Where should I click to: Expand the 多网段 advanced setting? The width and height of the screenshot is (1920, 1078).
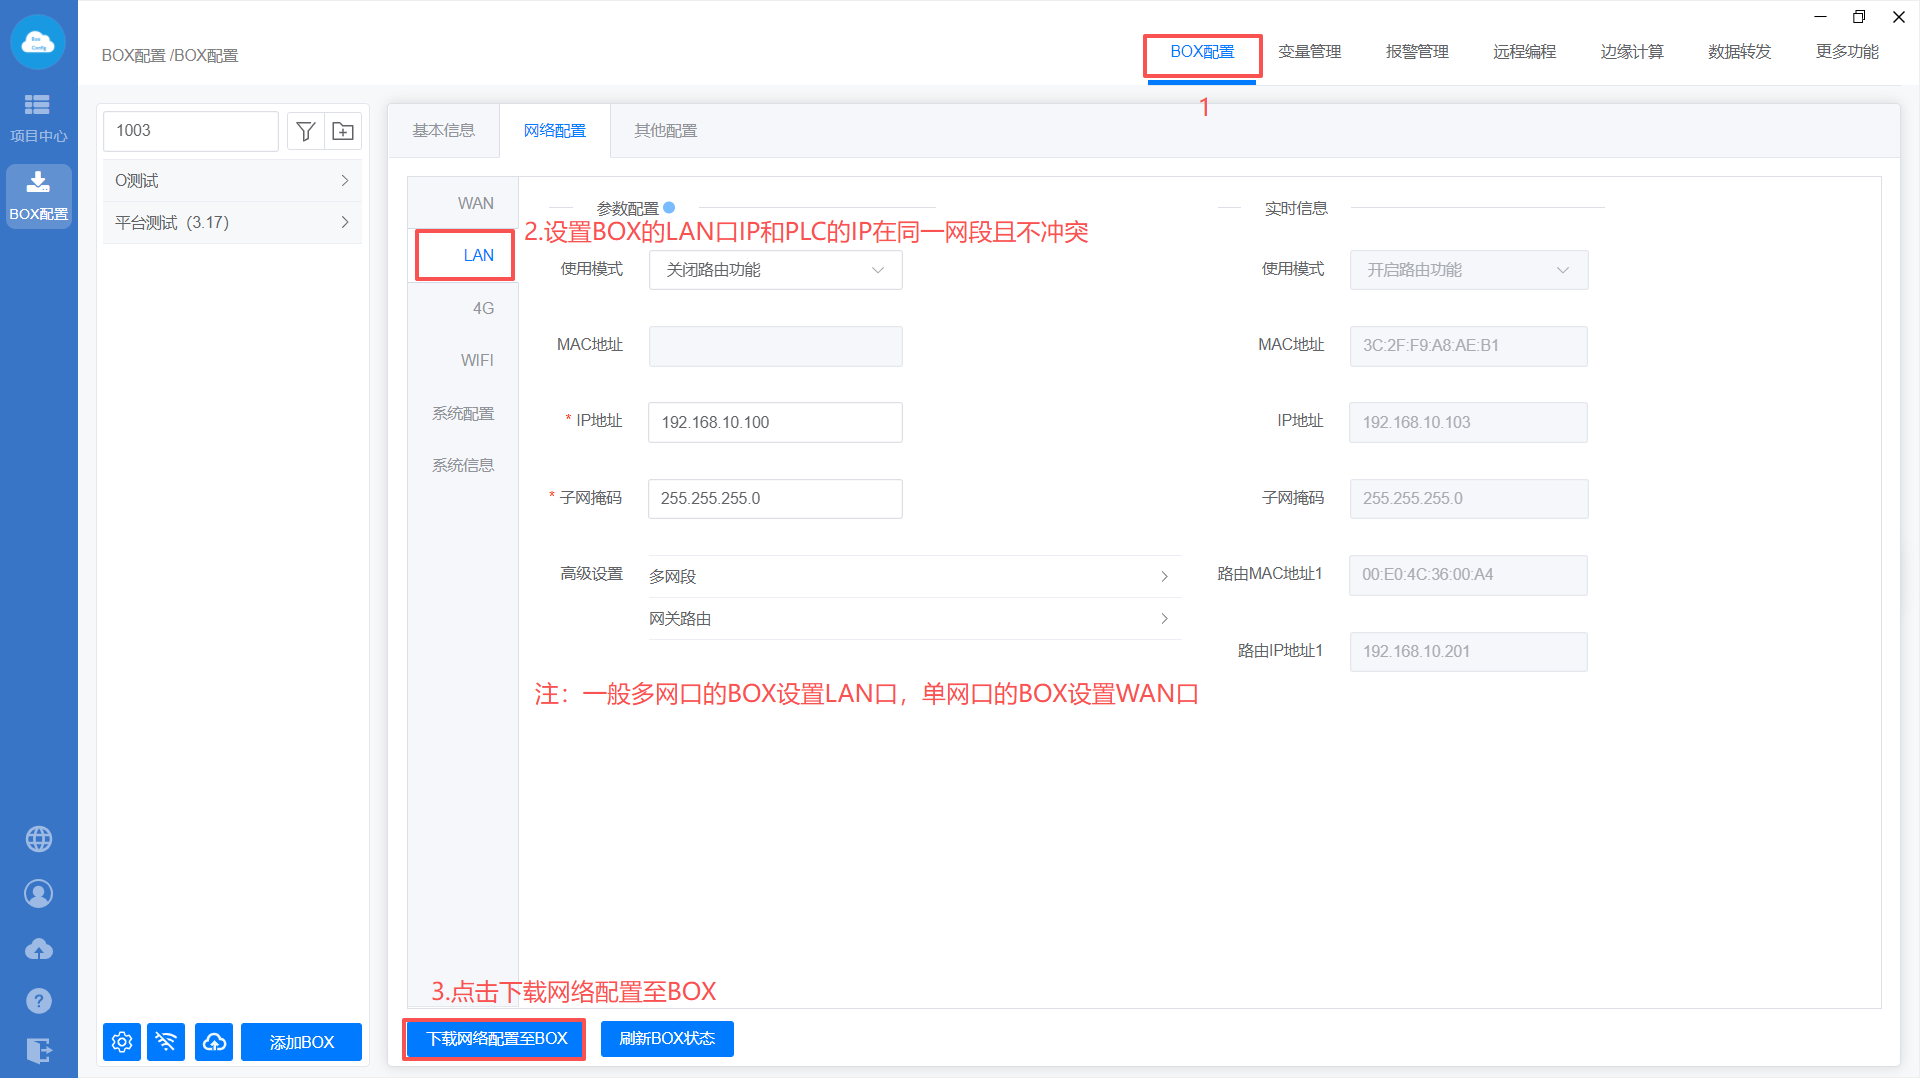coord(910,576)
